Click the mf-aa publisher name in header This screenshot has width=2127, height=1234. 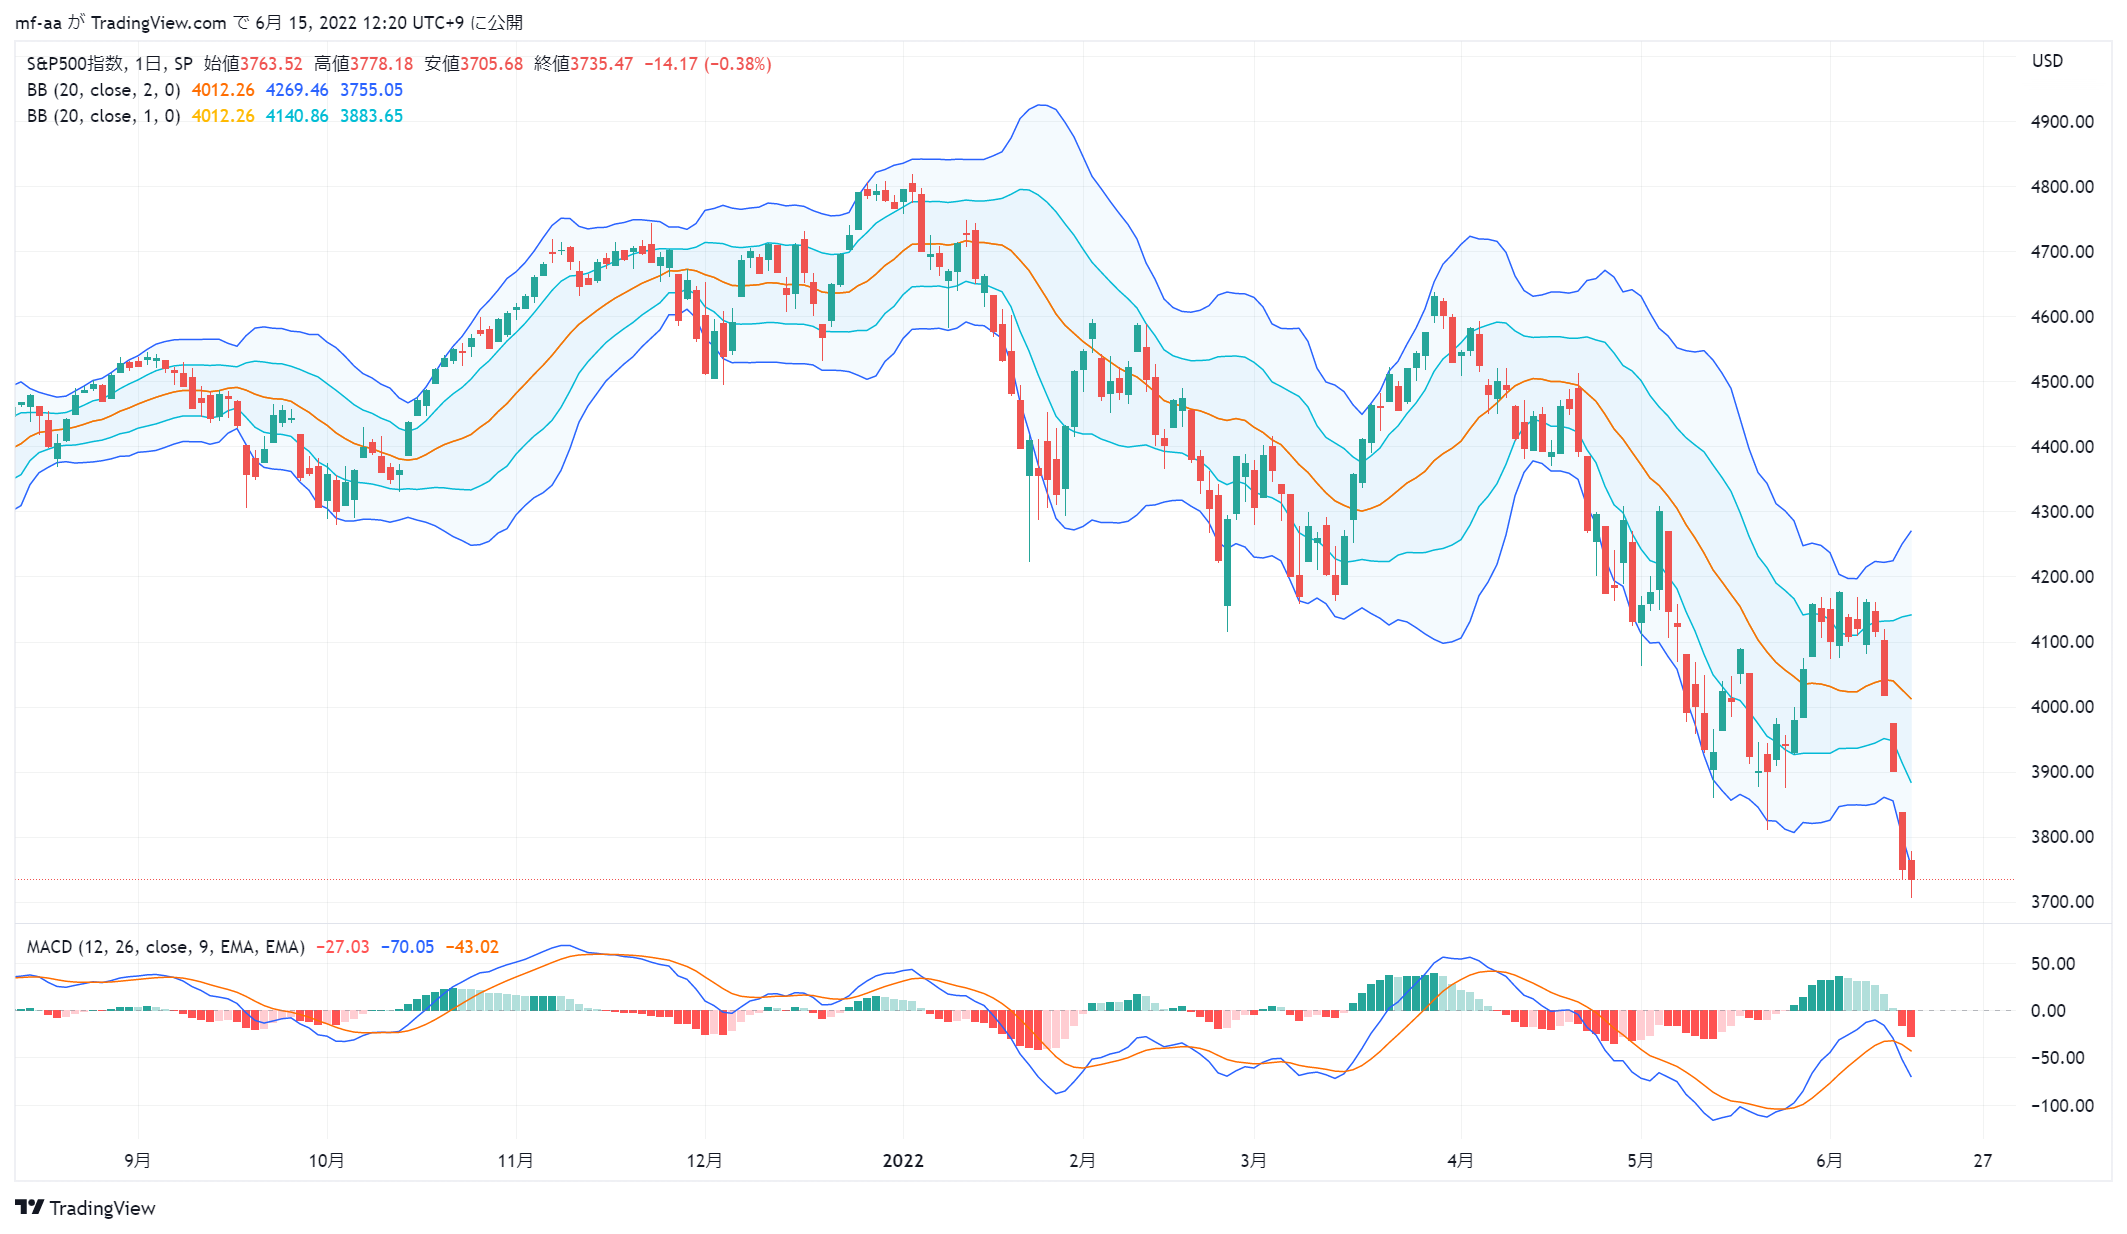pyautogui.click(x=39, y=23)
